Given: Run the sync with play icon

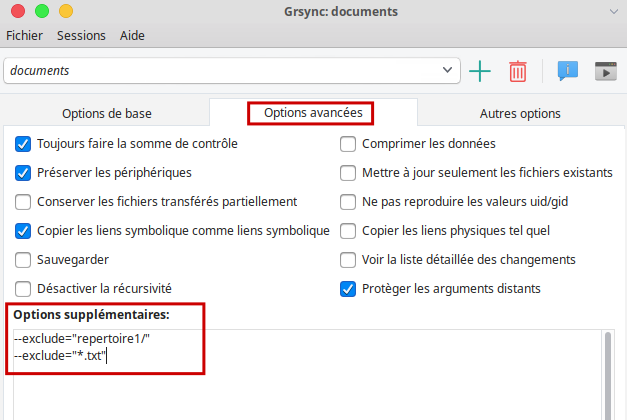Looking at the screenshot, I should 606,71.
